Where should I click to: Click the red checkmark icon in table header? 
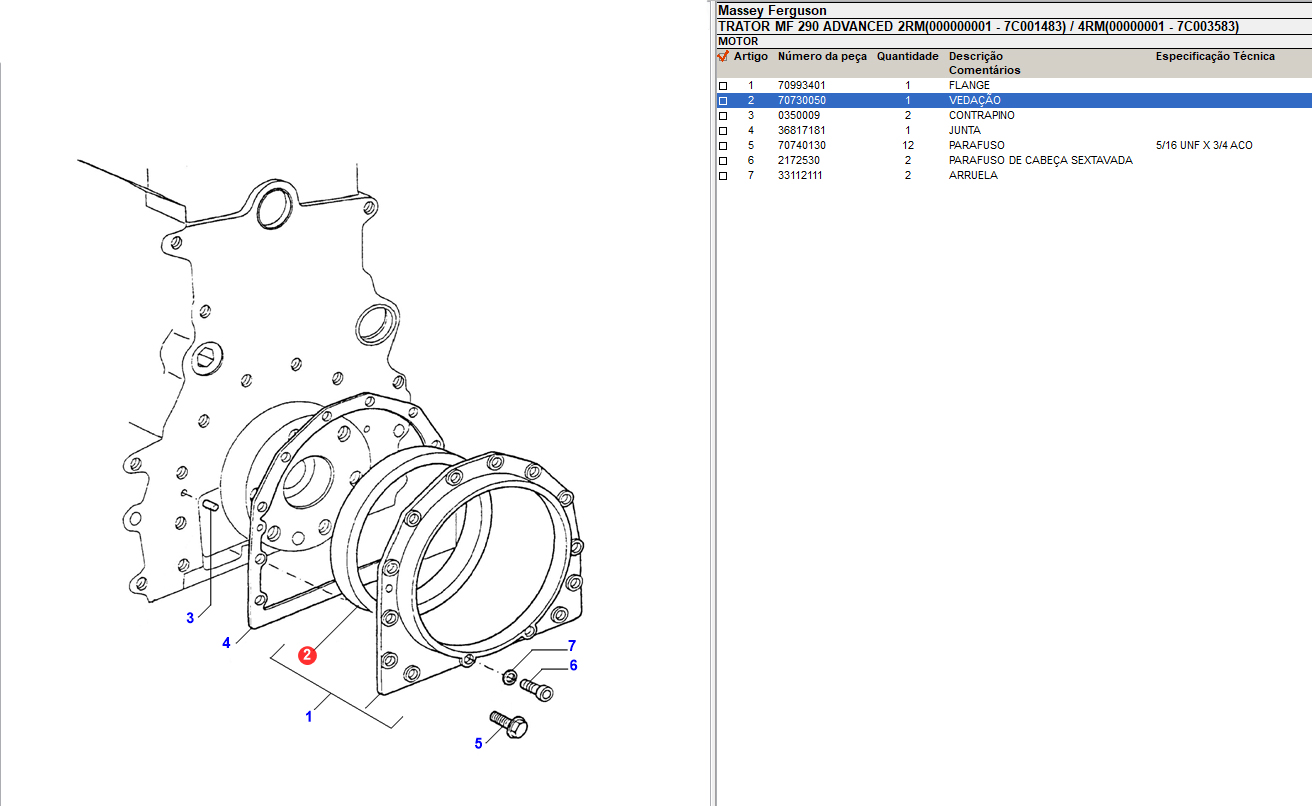(723, 57)
